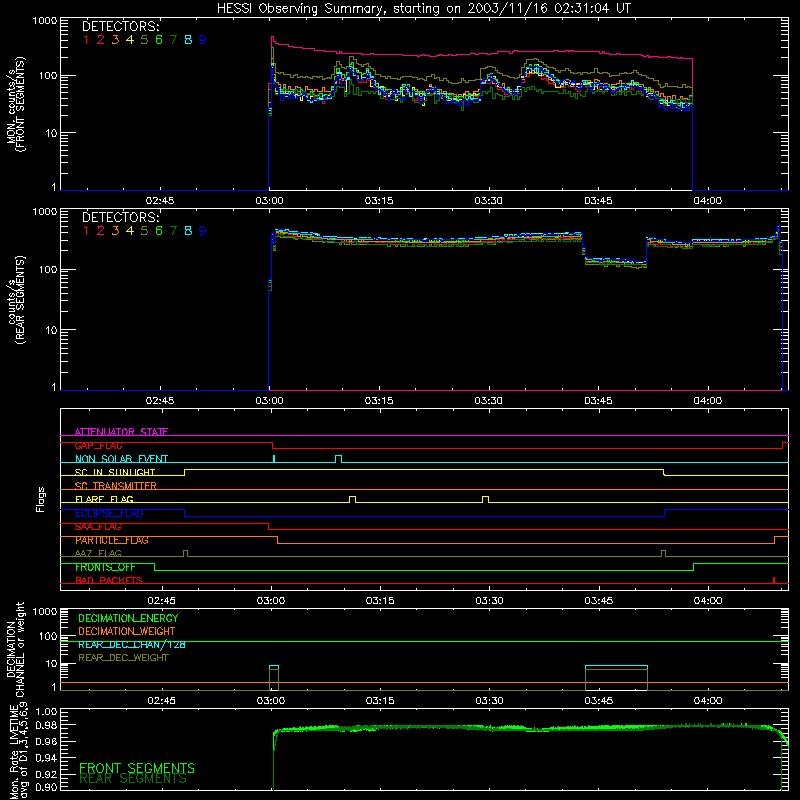Select detector number 2 in front segments legend

pyautogui.click(x=101, y=40)
